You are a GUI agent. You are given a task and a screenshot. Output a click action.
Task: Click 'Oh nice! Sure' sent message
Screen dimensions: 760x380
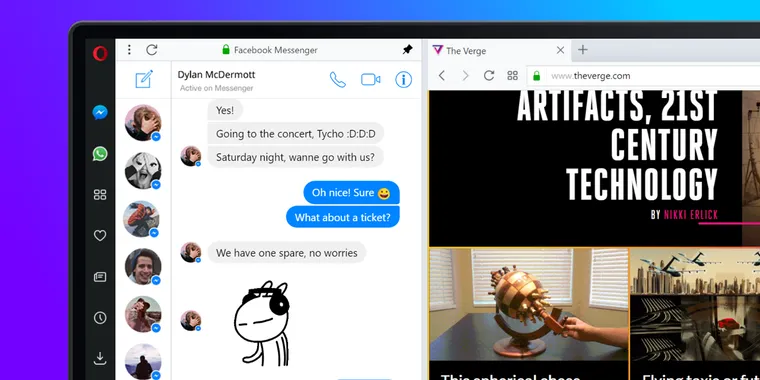pos(351,193)
